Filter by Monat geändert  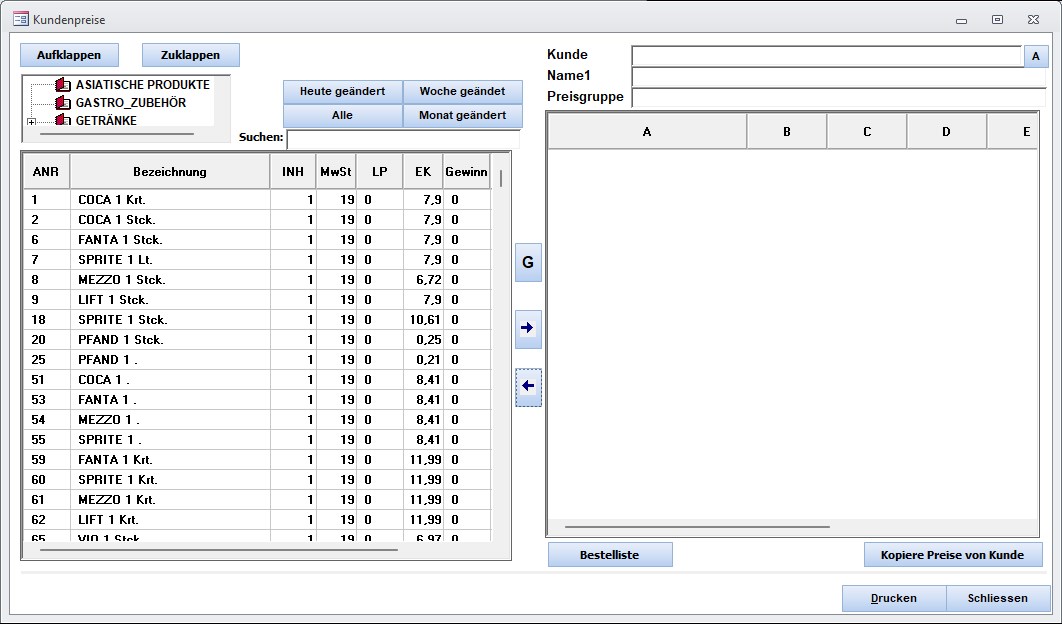(x=462, y=116)
